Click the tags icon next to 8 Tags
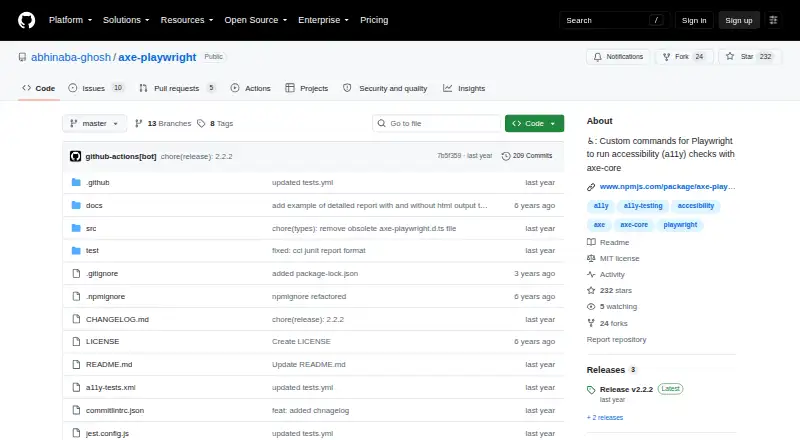The width and height of the screenshot is (800, 440). click(201, 124)
